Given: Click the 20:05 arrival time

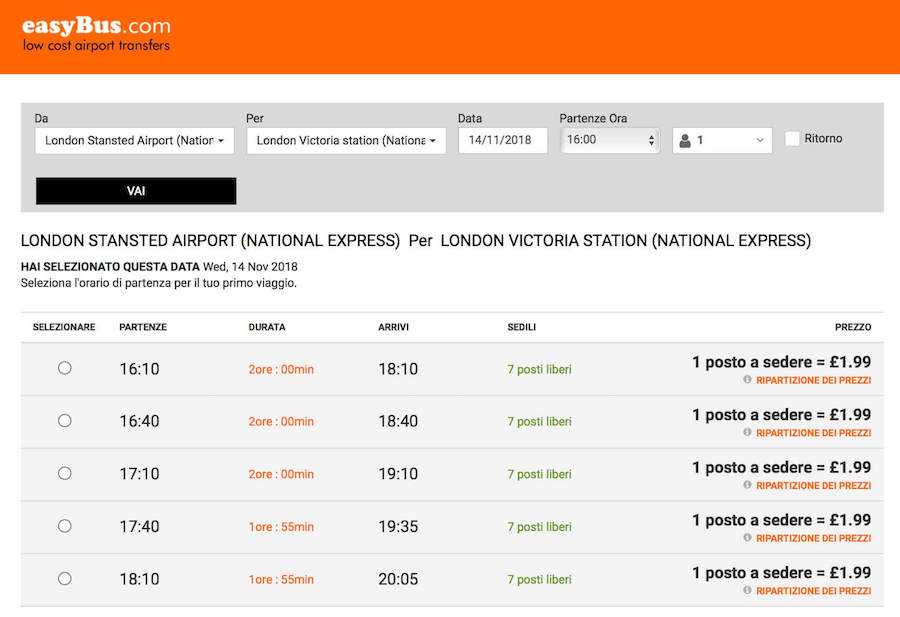Looking at the screenshot, I should click(x=398, y=579).
